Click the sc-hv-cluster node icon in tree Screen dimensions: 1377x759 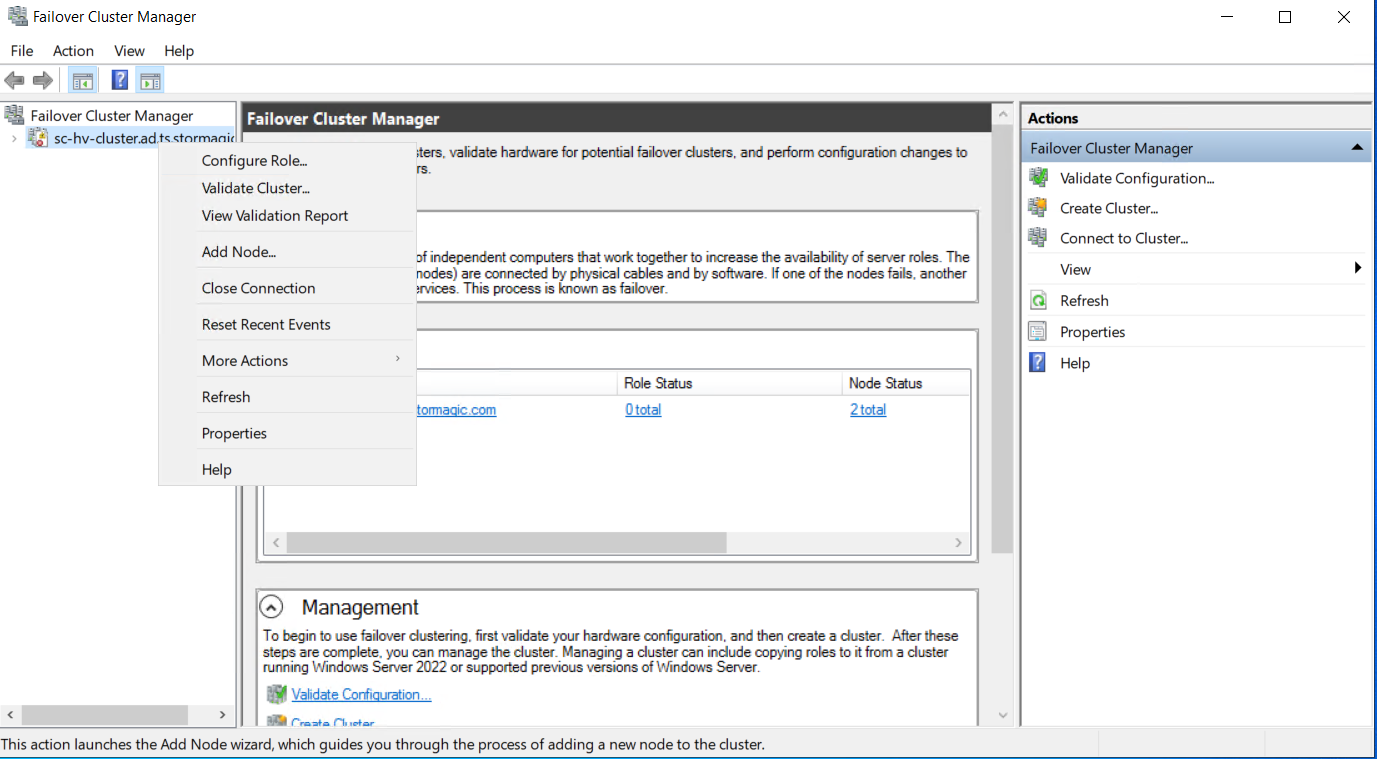click(38, 138)
